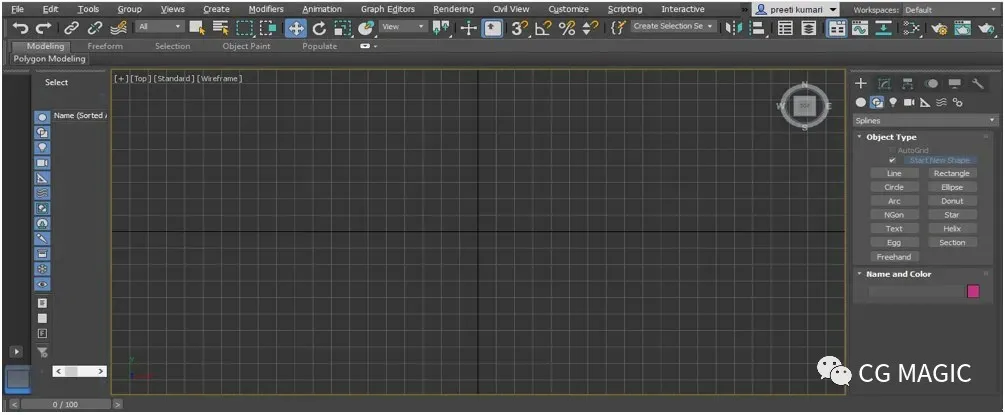The width and height of the screenshot is (1005, 415).
Task: Toggle the Spinner Snap button
Action: pos(590,28)
